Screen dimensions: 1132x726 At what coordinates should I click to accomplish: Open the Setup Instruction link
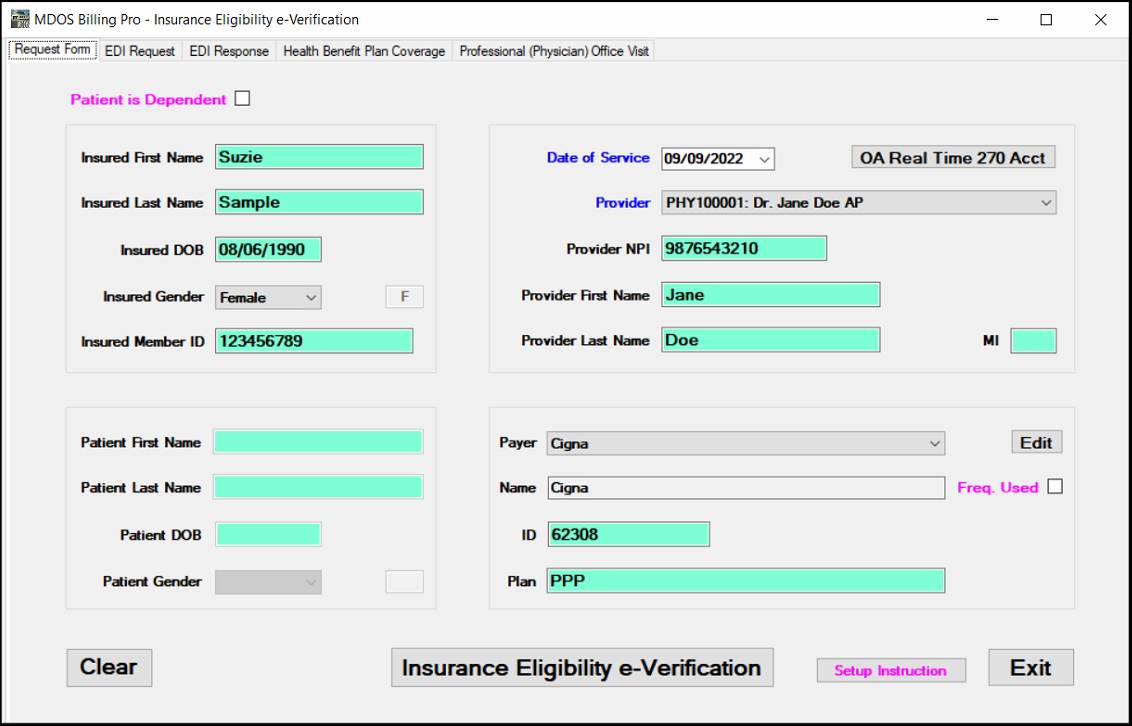click(890, 669)
